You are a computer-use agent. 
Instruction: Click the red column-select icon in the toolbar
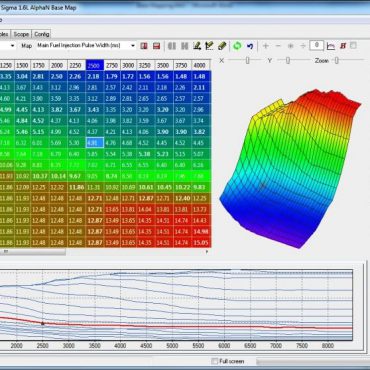144,46
